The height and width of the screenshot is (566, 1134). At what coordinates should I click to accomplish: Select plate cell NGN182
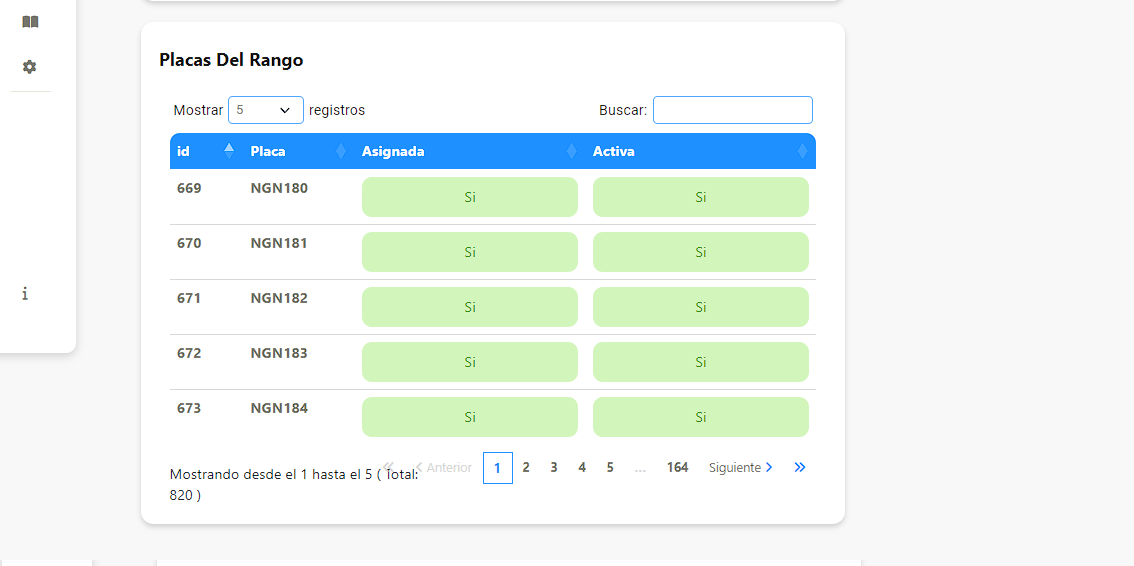pyautogui.click(x=279, y=298)
